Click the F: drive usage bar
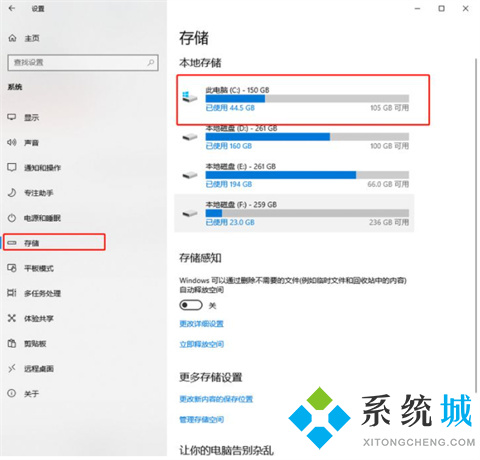Image resolution: width=480 pixels, height=460 pixels. click(307, 213)
